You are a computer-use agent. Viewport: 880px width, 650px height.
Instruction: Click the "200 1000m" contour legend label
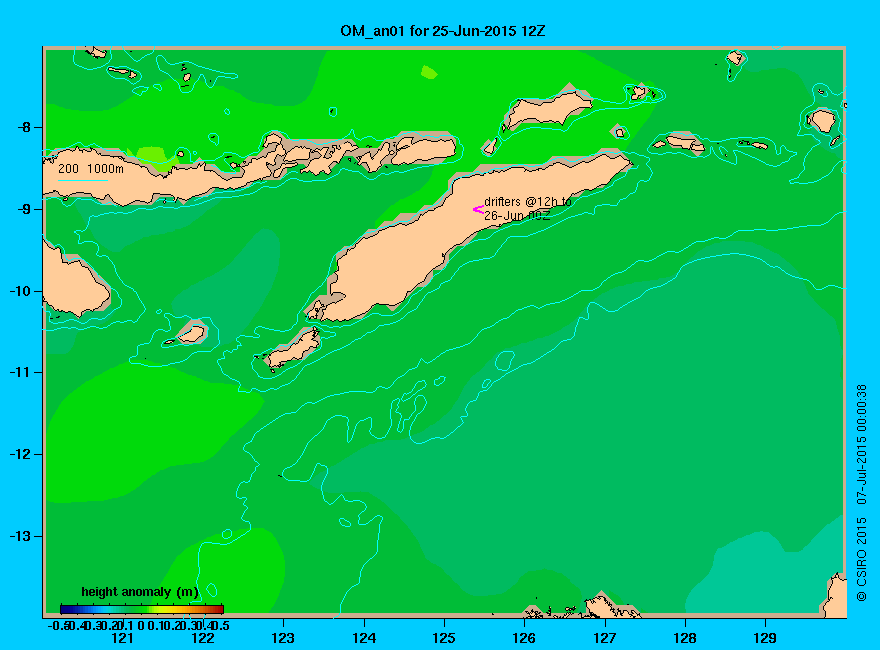pos(91,168)
